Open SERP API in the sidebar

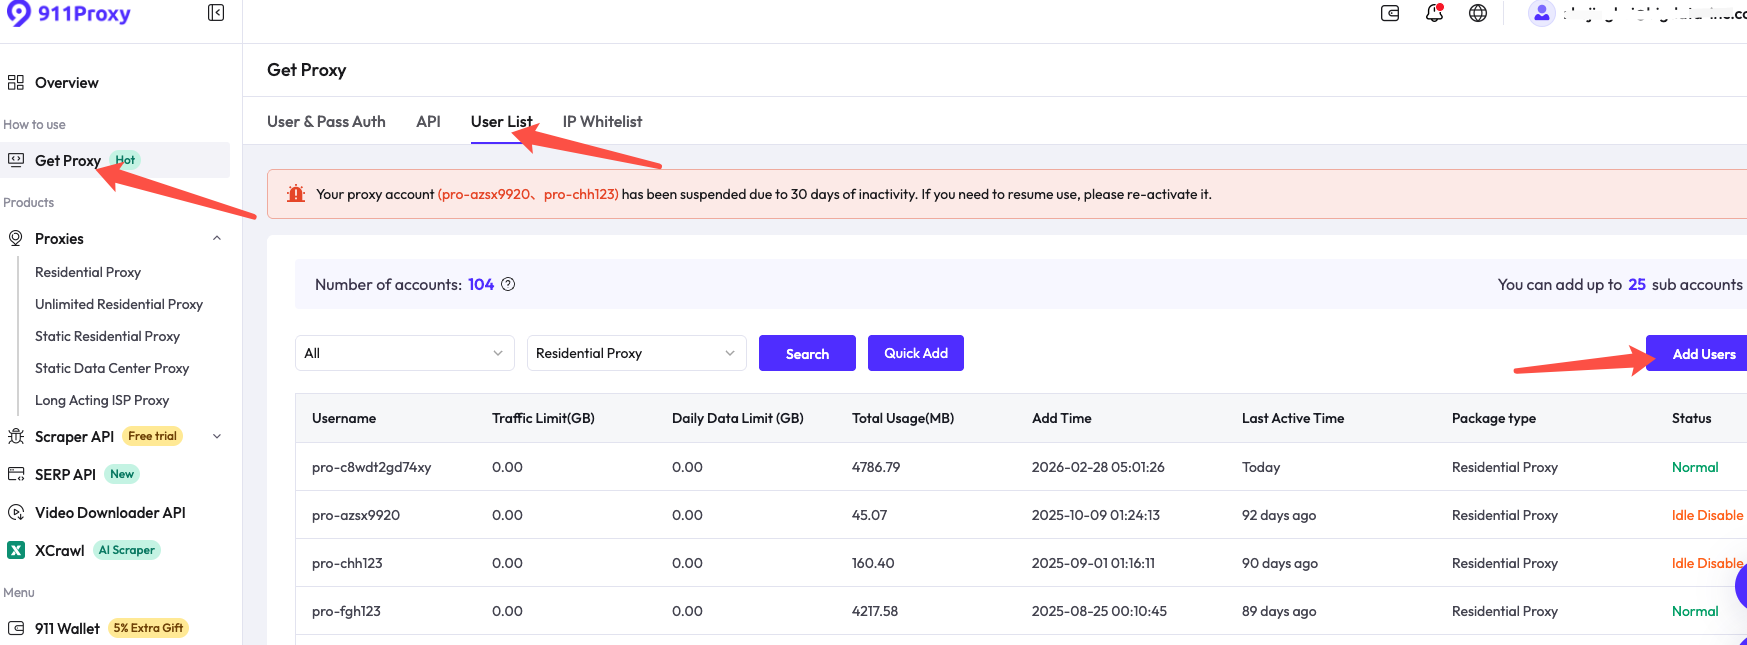pos(65,474)
